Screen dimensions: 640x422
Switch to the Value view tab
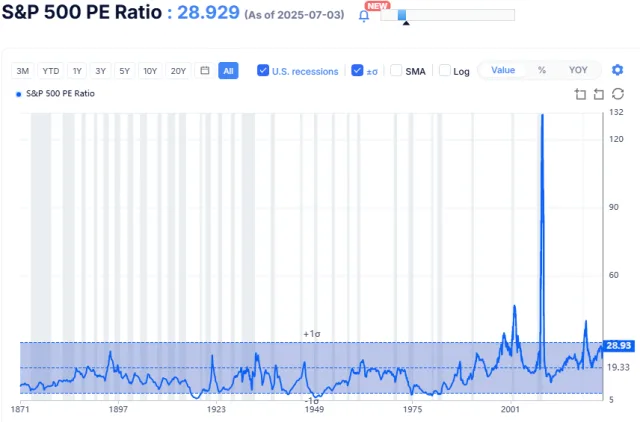click(x=503, y=70)
